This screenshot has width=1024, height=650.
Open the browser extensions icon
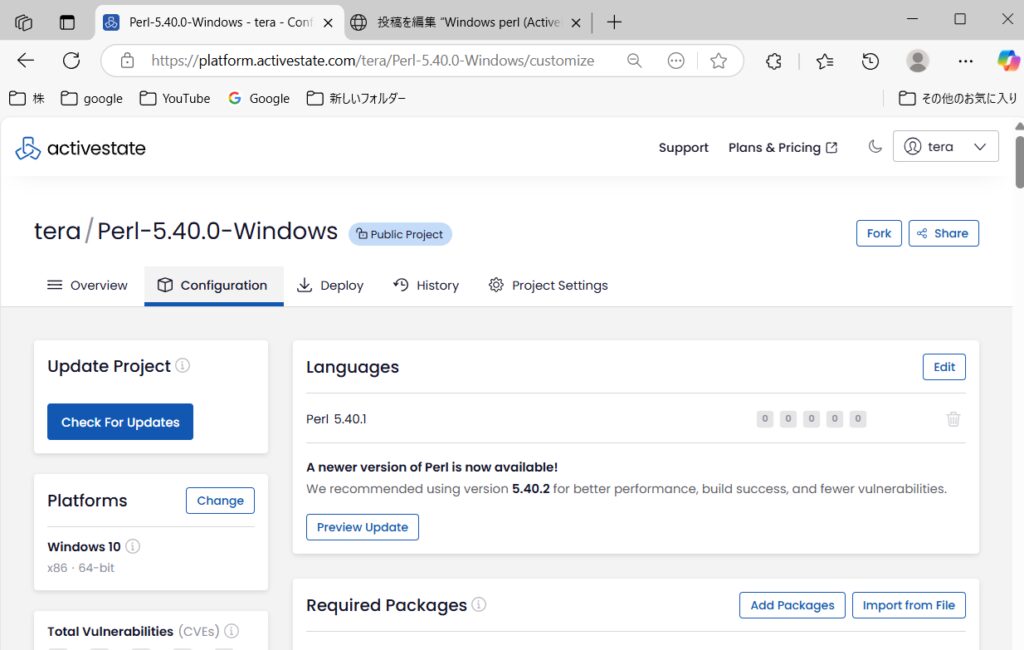pos(773,61)
